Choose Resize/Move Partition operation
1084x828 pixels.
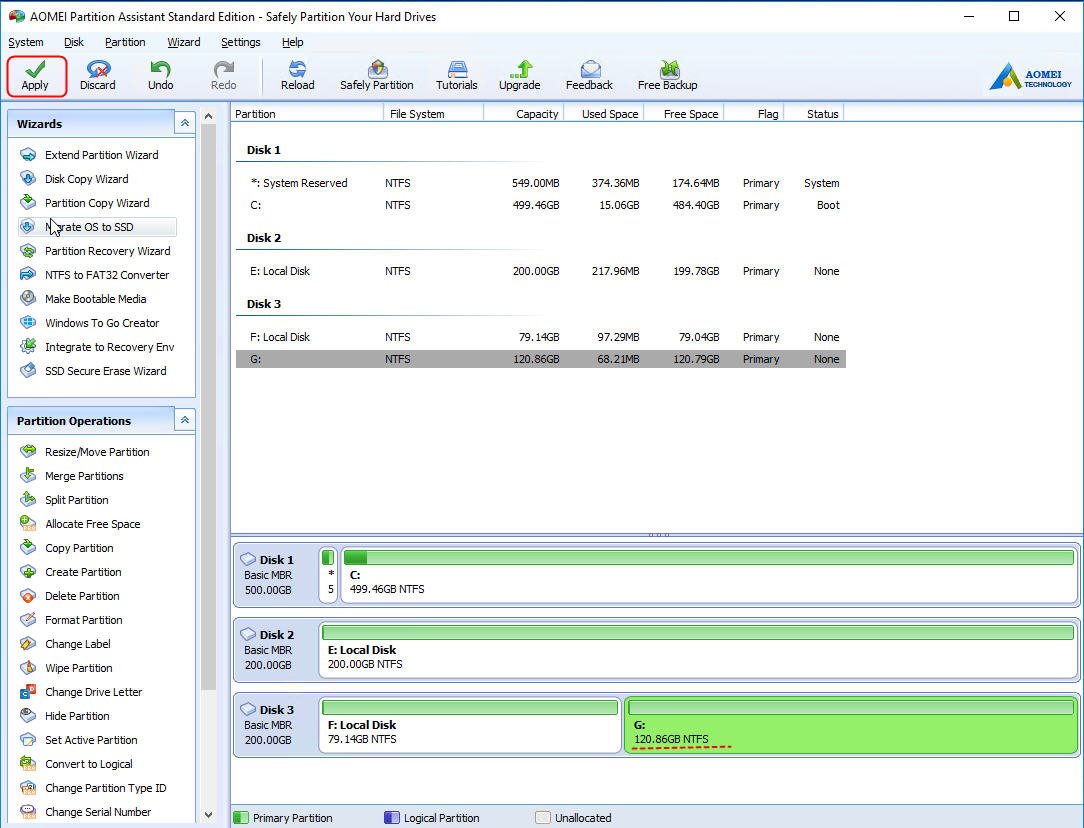(x=97, y=452)
